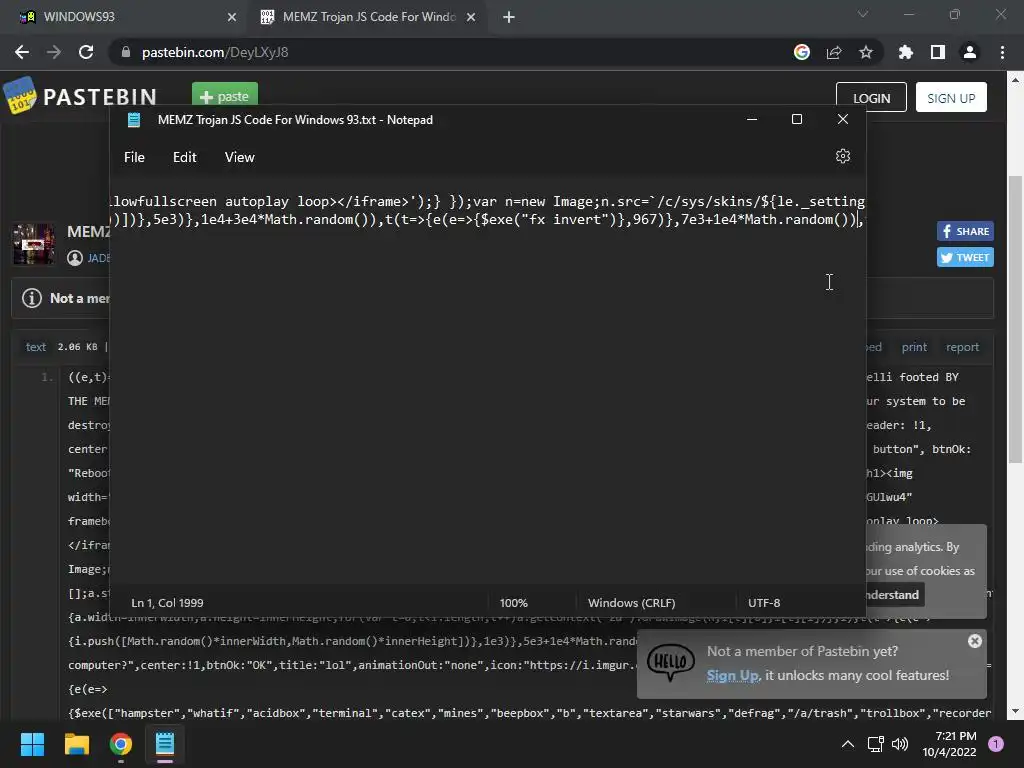Open the notification badge in taskbar
1024x768 pixels.
[996, 744]
